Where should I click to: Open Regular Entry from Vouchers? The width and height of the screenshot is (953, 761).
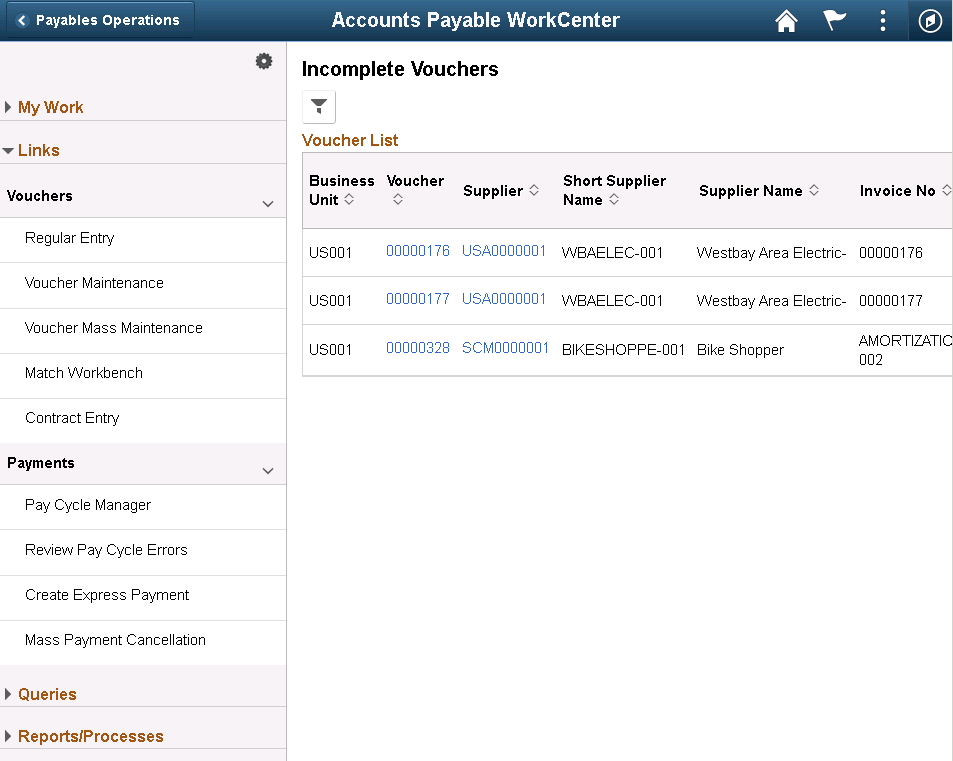pyautogui.click(x=70, y=238)
